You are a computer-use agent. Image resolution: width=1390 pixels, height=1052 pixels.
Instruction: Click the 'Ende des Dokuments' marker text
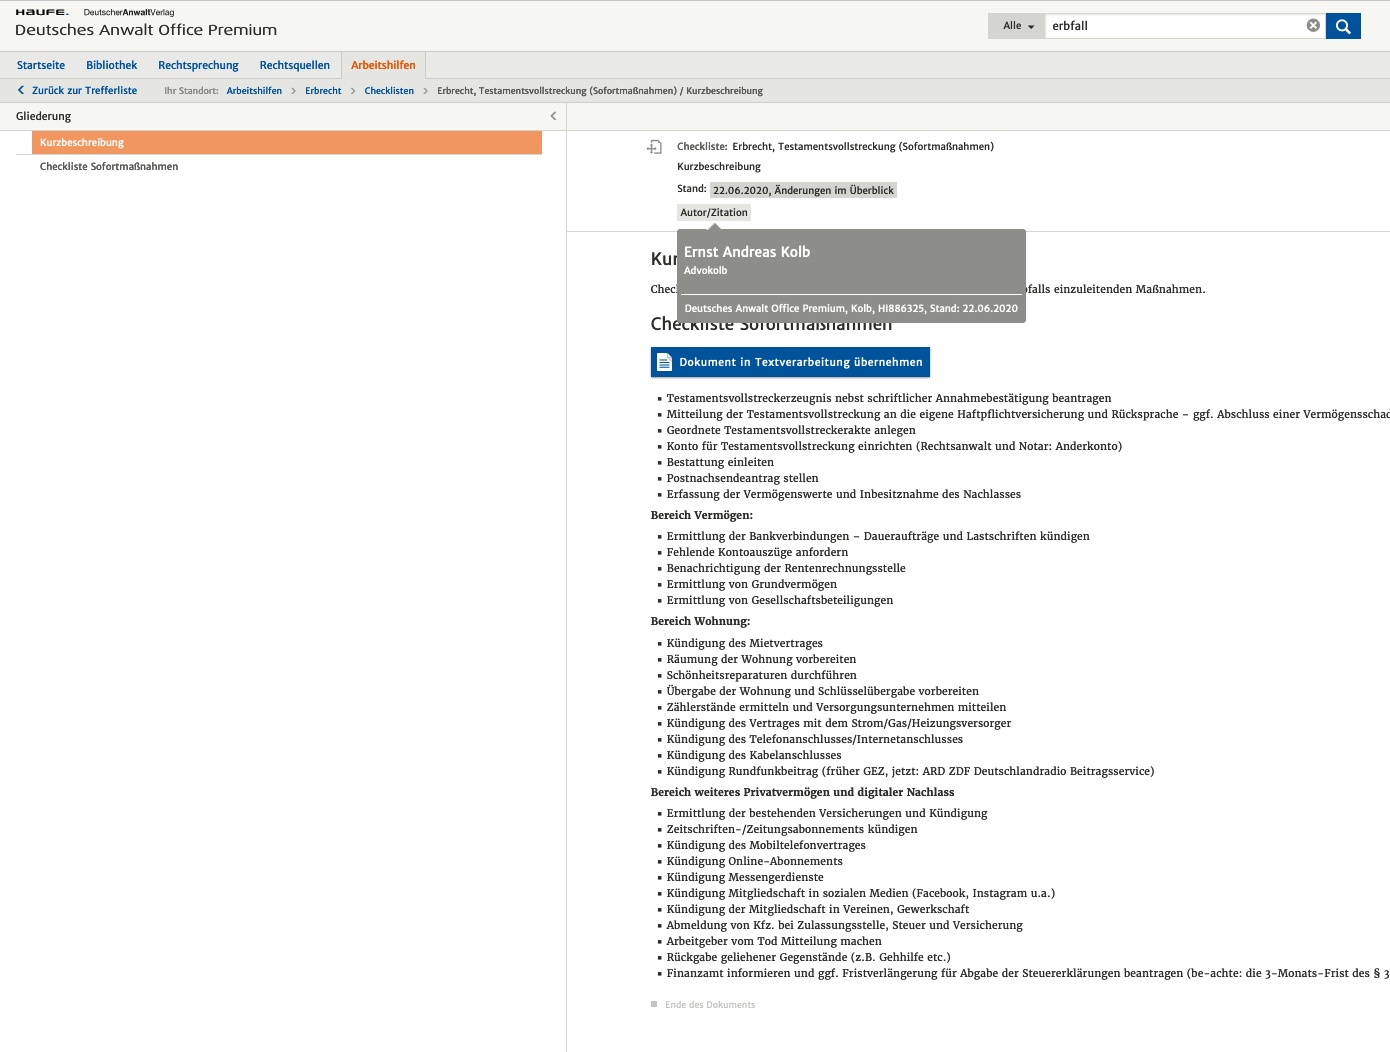pyautogui.click(x=710, y=1005)
